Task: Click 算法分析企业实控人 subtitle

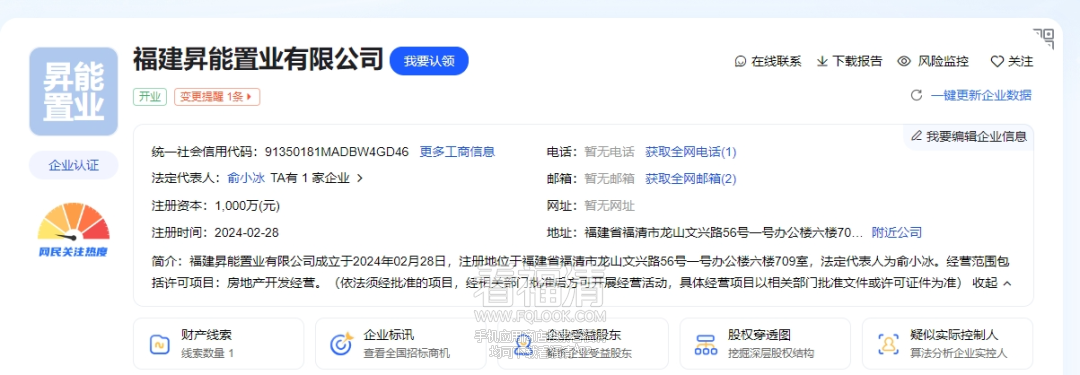Action: pyautogui.click(x=959, y=353)
